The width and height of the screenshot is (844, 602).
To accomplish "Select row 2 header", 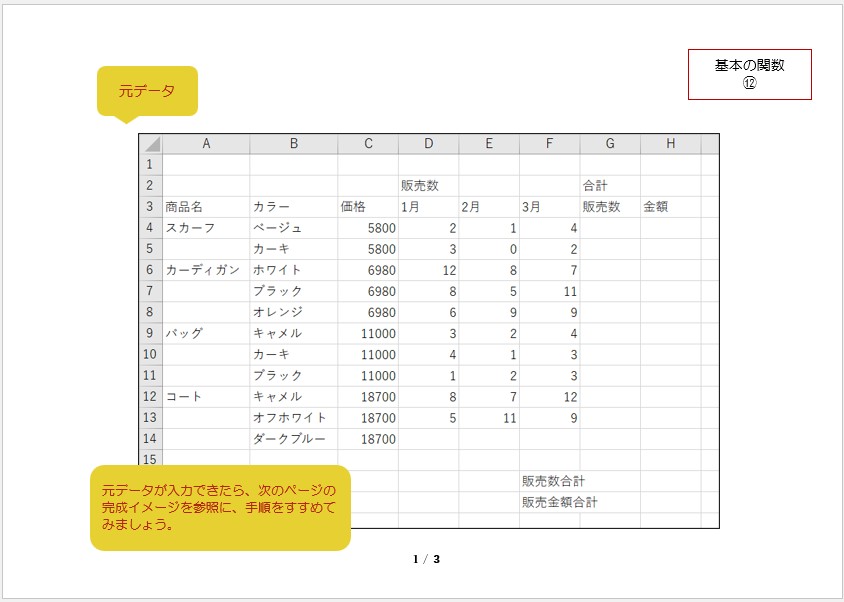I will pos(151,186).
